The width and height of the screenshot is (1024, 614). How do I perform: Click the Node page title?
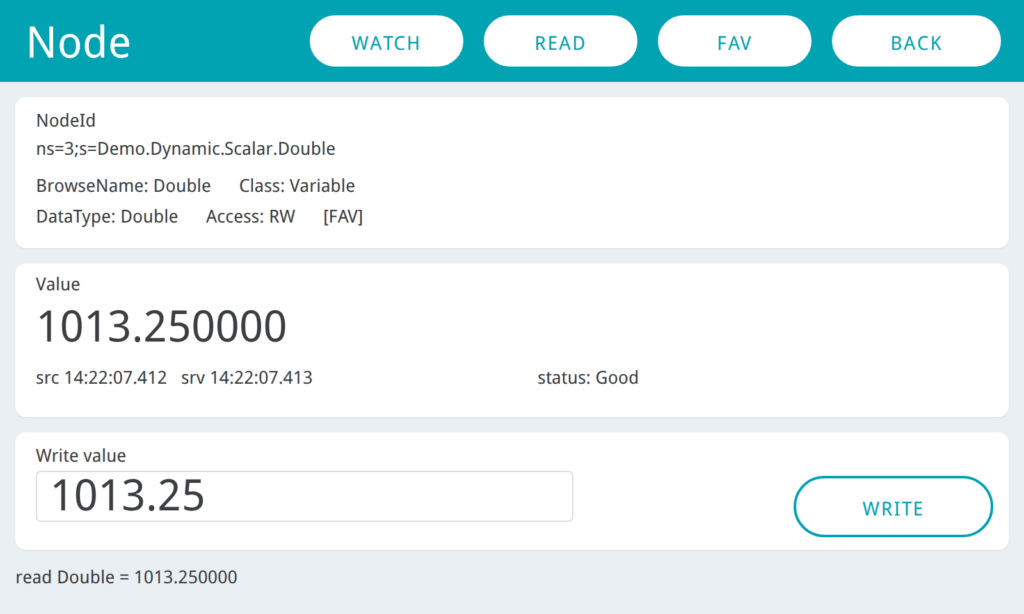pyautogui.click(x=79, y=42)
